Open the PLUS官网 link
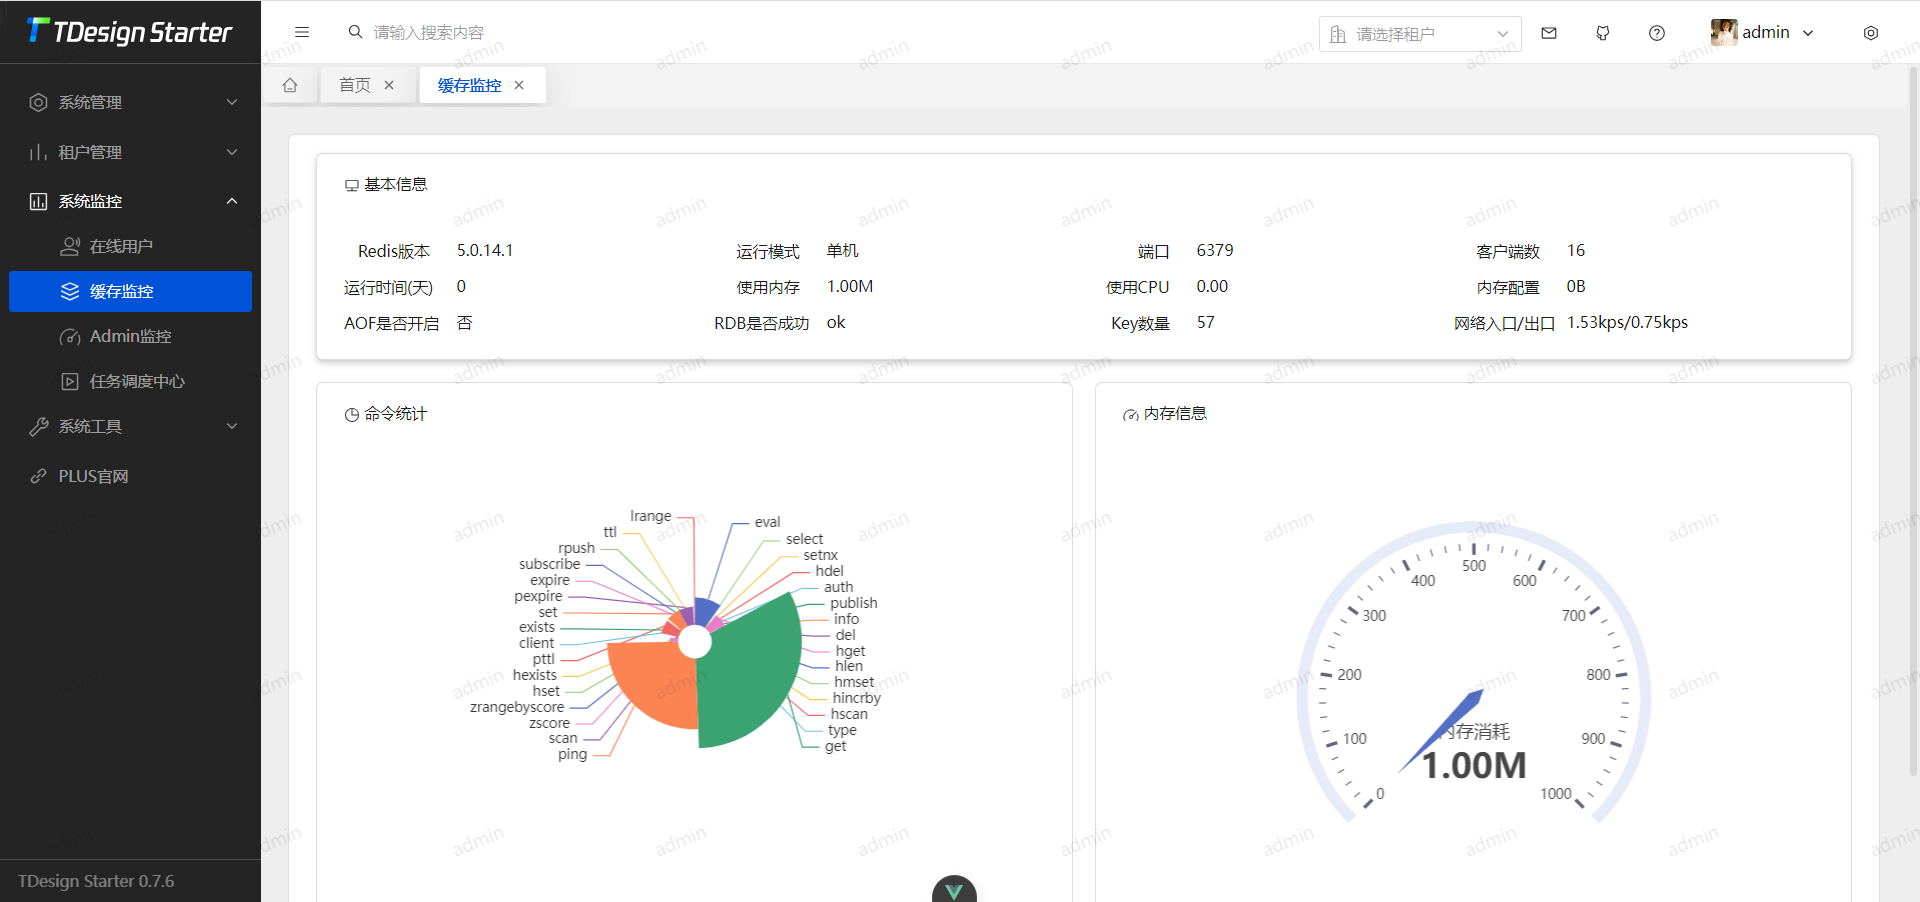Viewport: 1920px width, 902px height. pos(130,476)
